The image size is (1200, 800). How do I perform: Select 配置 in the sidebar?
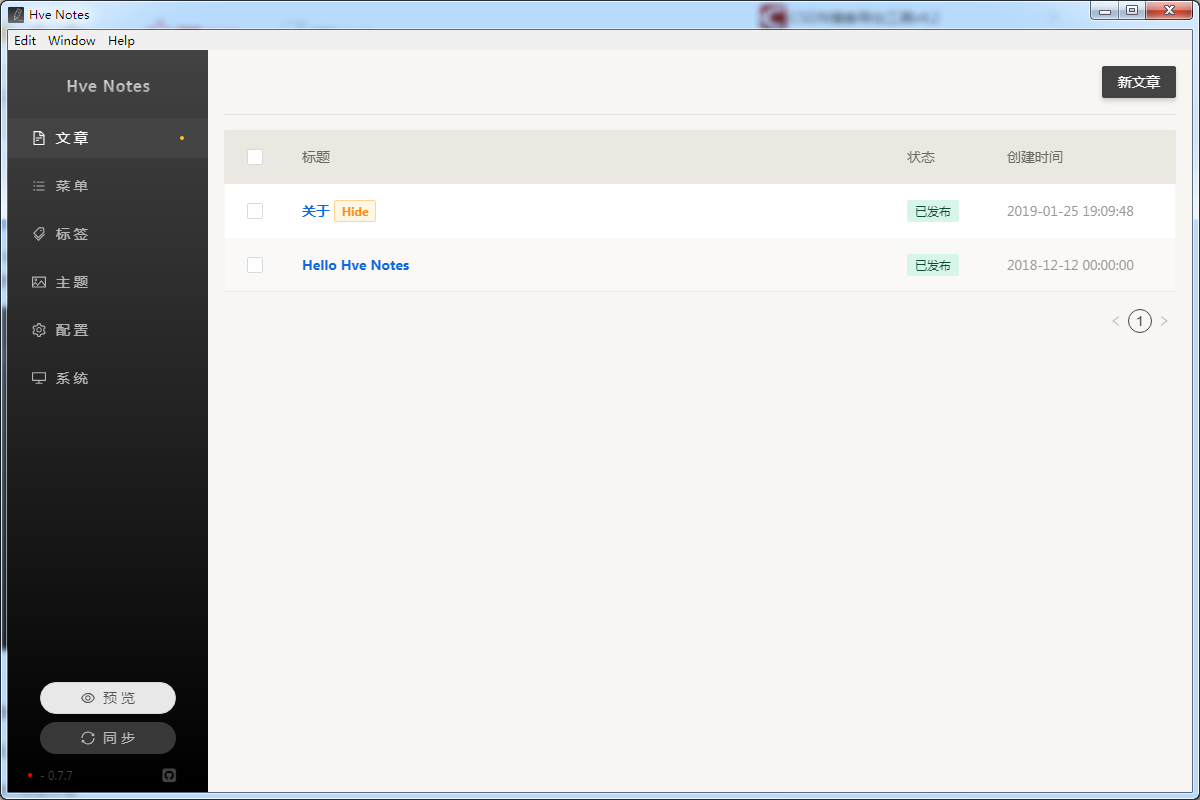point(108,330)
